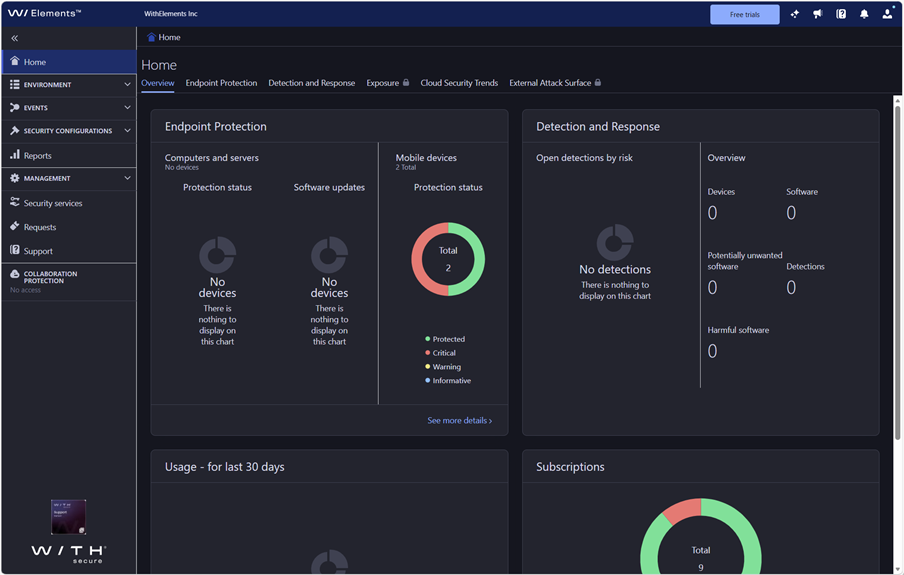Viewport: 904px width, 575px height.
Task: Click the Reports bar chart icon
Action: pos(14,155)
